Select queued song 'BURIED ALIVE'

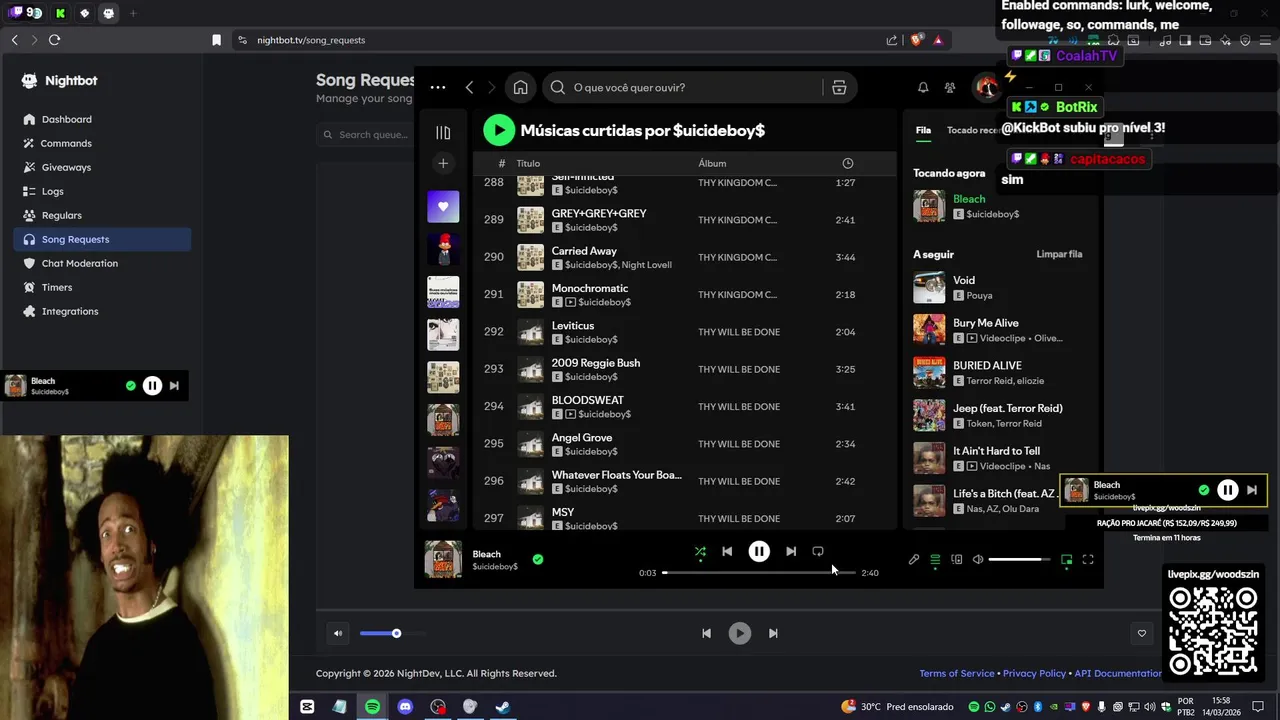pyautogui.click(x=999, y=372)
